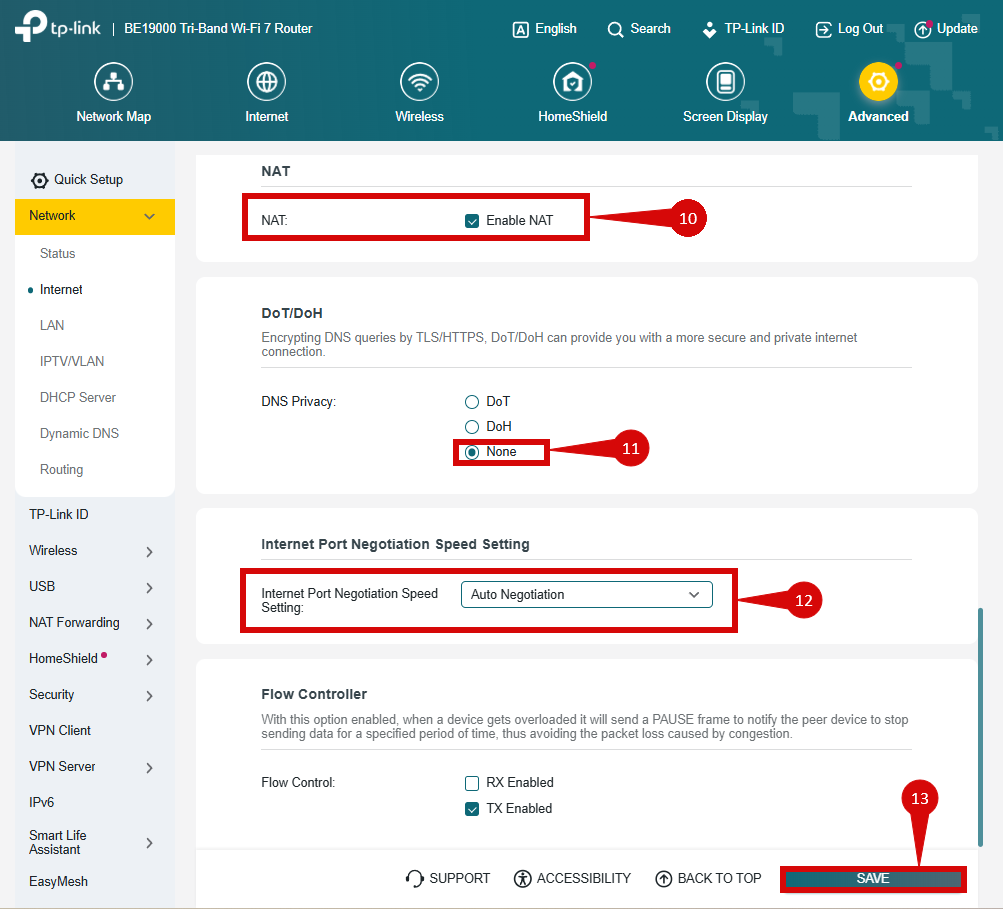
Task: Open the Network Map icon
Action: click(113, 82)
